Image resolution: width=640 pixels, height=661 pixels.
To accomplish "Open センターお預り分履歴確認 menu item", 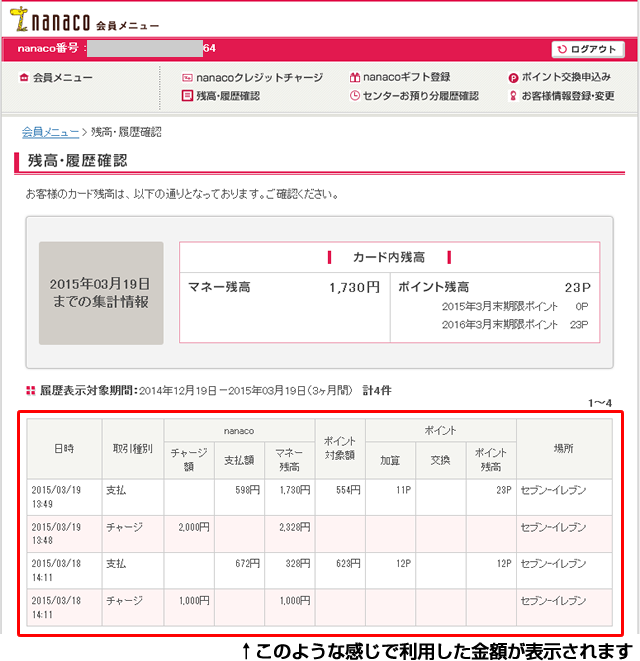I will (x=420, y=96).
